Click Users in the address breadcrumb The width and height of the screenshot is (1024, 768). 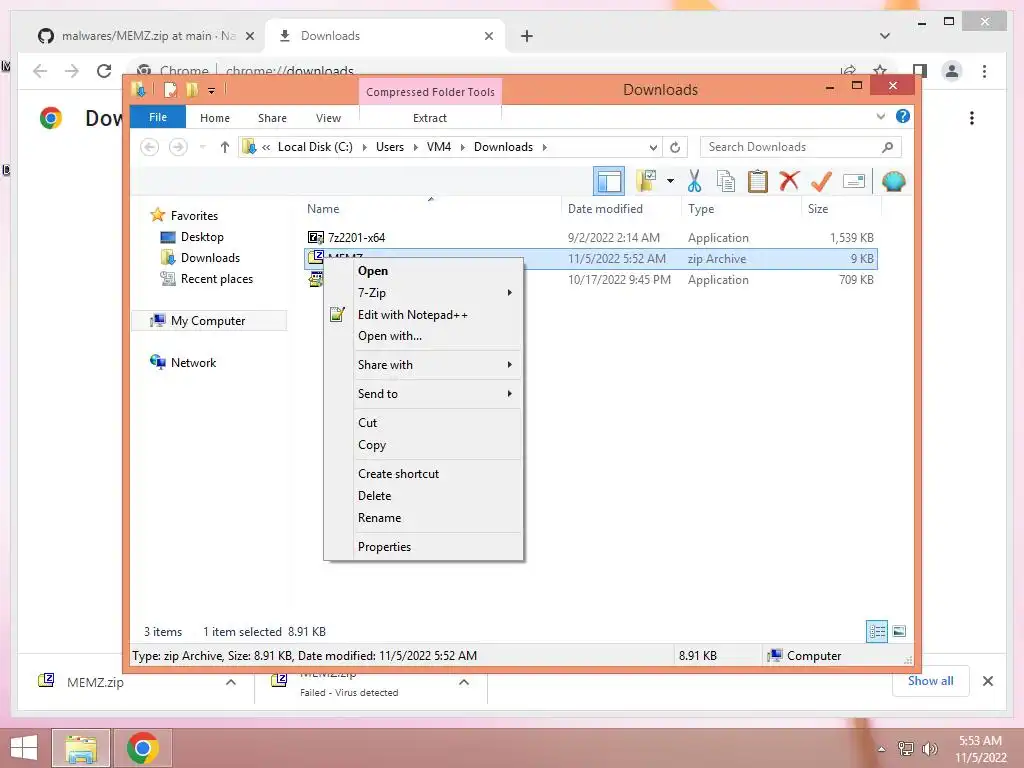click(x=390, y=147)
